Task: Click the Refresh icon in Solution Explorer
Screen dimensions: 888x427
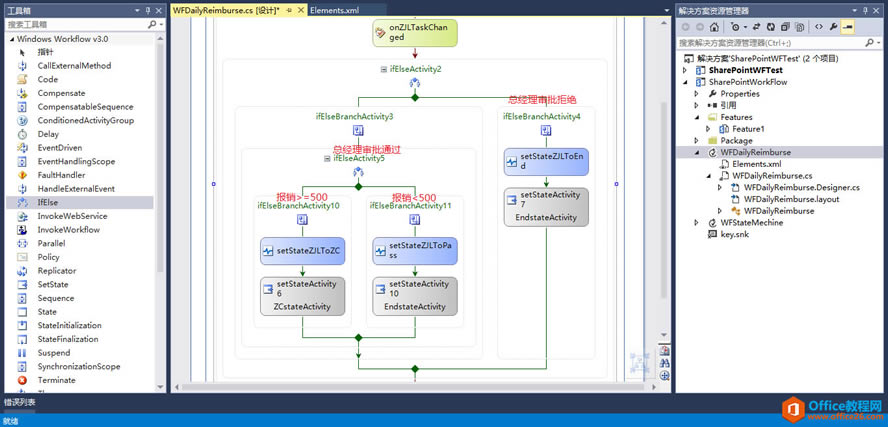Action: click(x=772, y=28)
